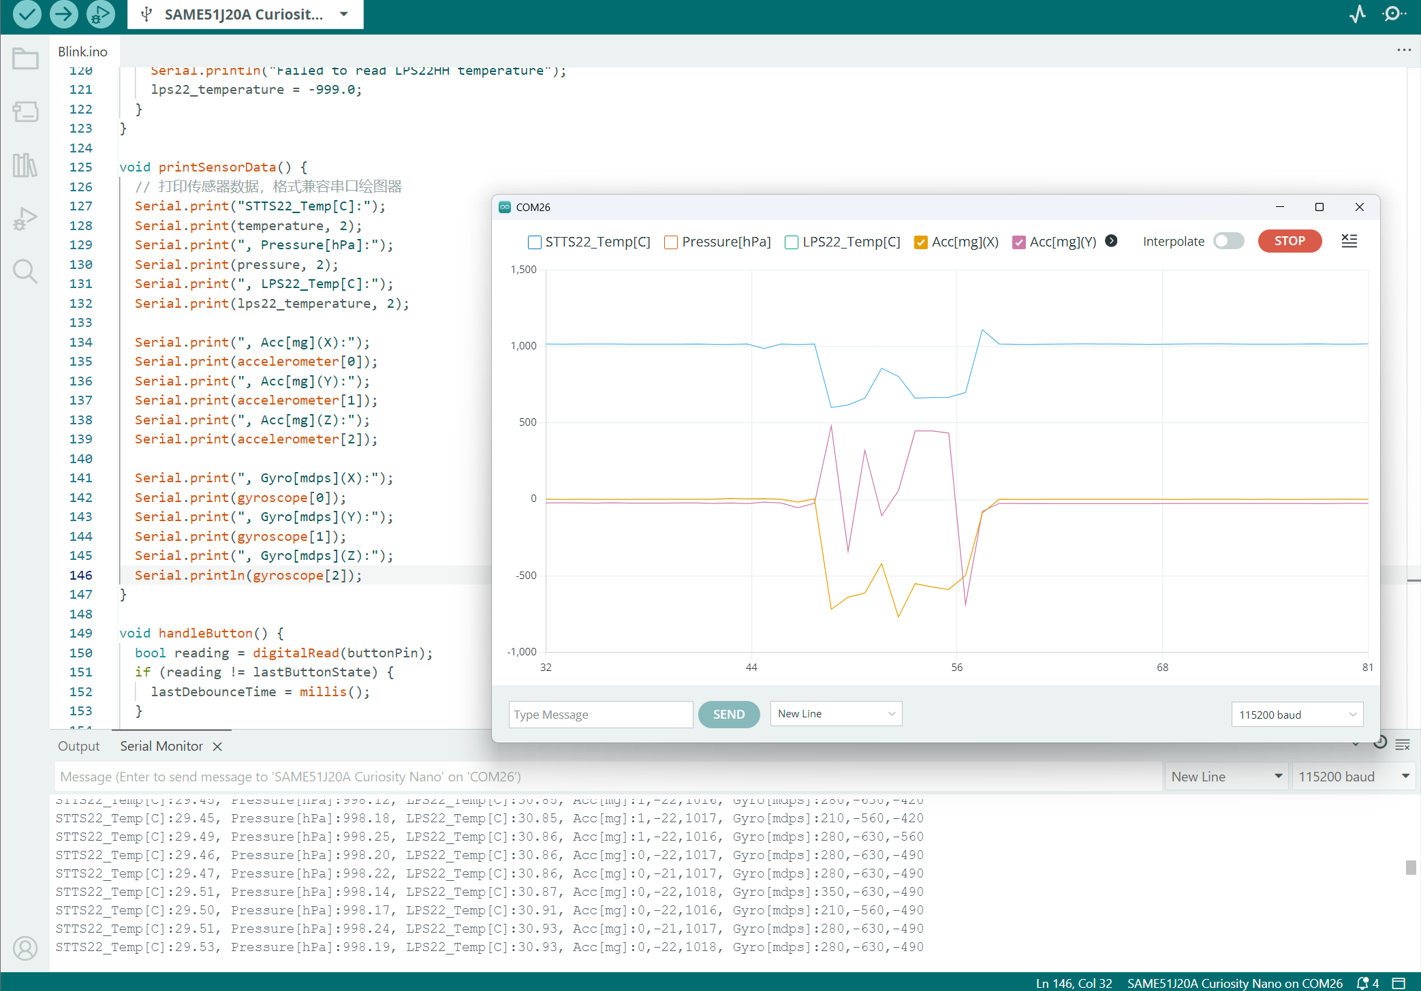Image resolution: width=1421 pixels, height=991 pixels.
Task: Close the COM26 plotter window
Action: 1360,207
